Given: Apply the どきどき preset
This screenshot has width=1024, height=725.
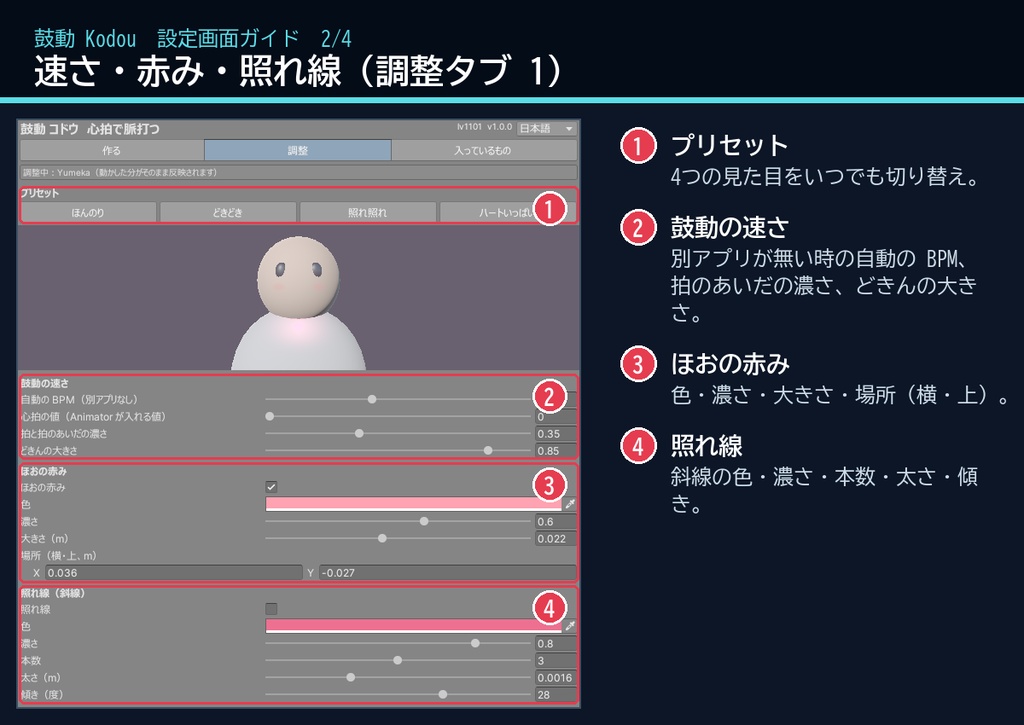Looking at the screenshot, I should [x=228, y=212].
